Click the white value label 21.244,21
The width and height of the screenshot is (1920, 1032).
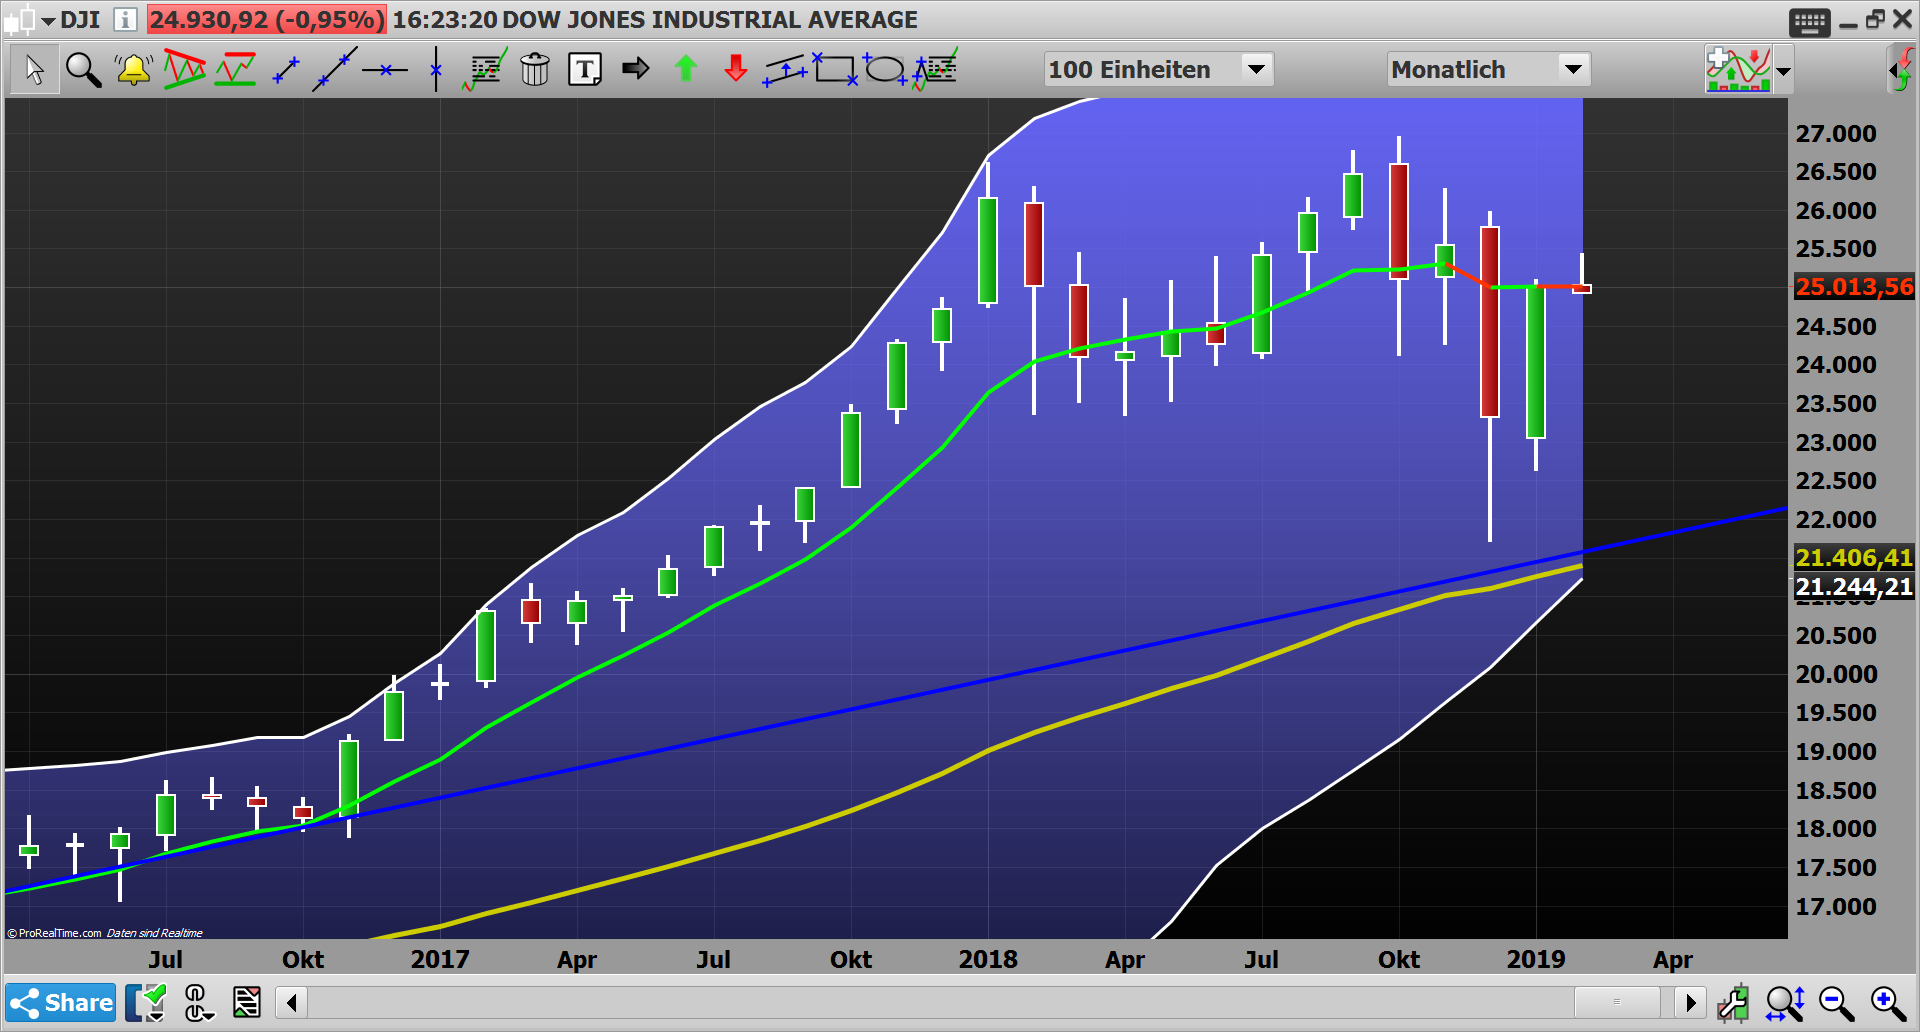(x=1854, y=587)
